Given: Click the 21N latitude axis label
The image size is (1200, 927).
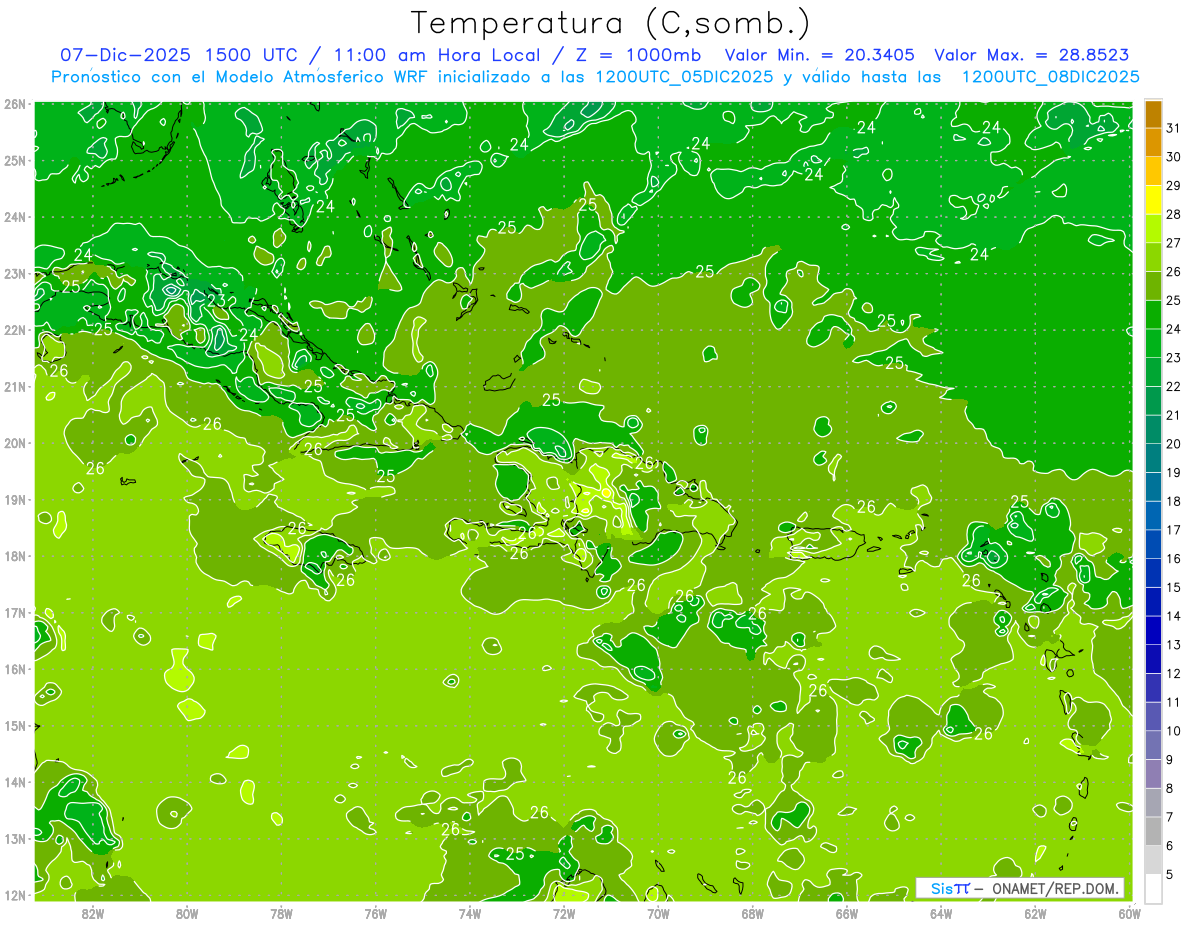Looking at the screenshot, I should (15, 386).
